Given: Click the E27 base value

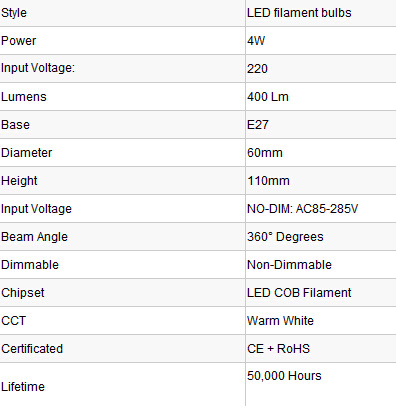Looking at the screenshot, I should point(258,125).
